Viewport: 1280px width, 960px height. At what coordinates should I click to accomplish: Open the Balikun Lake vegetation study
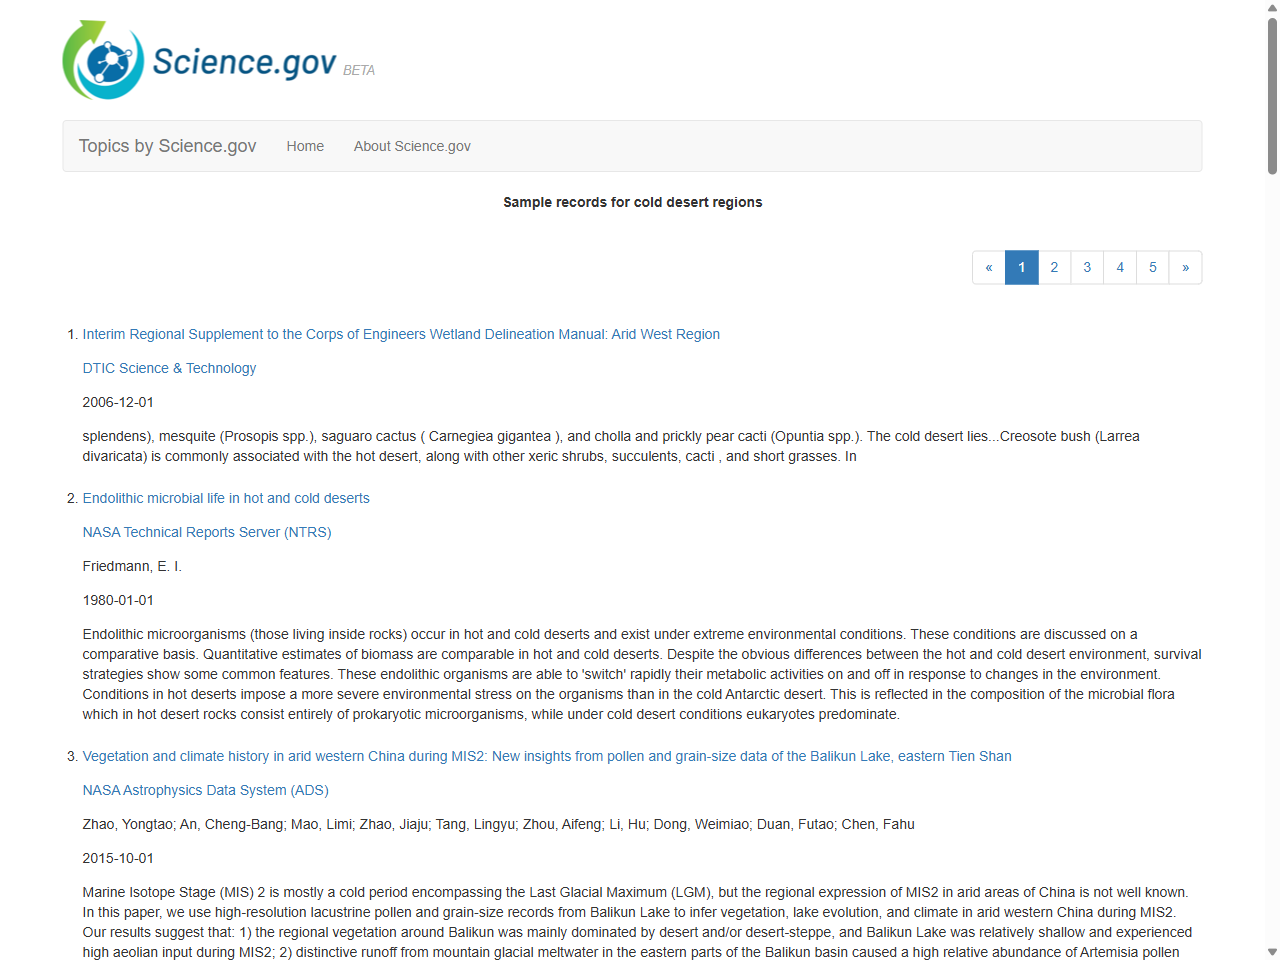coord(547,756)
